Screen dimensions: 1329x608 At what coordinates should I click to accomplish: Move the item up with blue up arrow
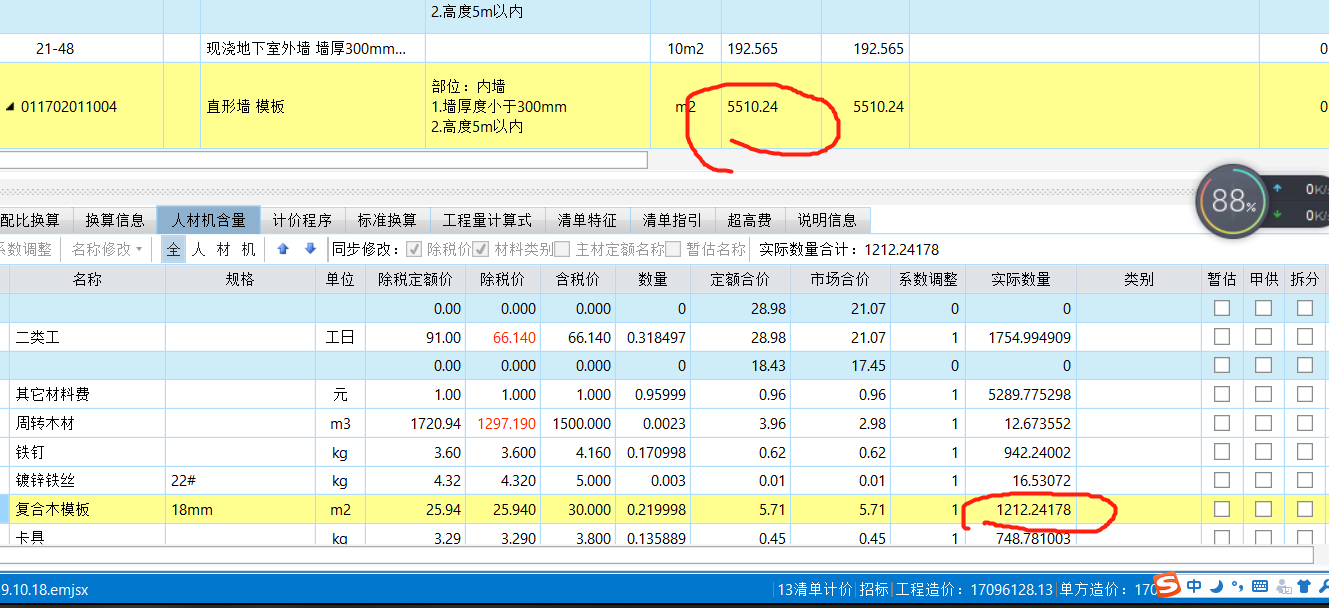(x=283, y=249)
